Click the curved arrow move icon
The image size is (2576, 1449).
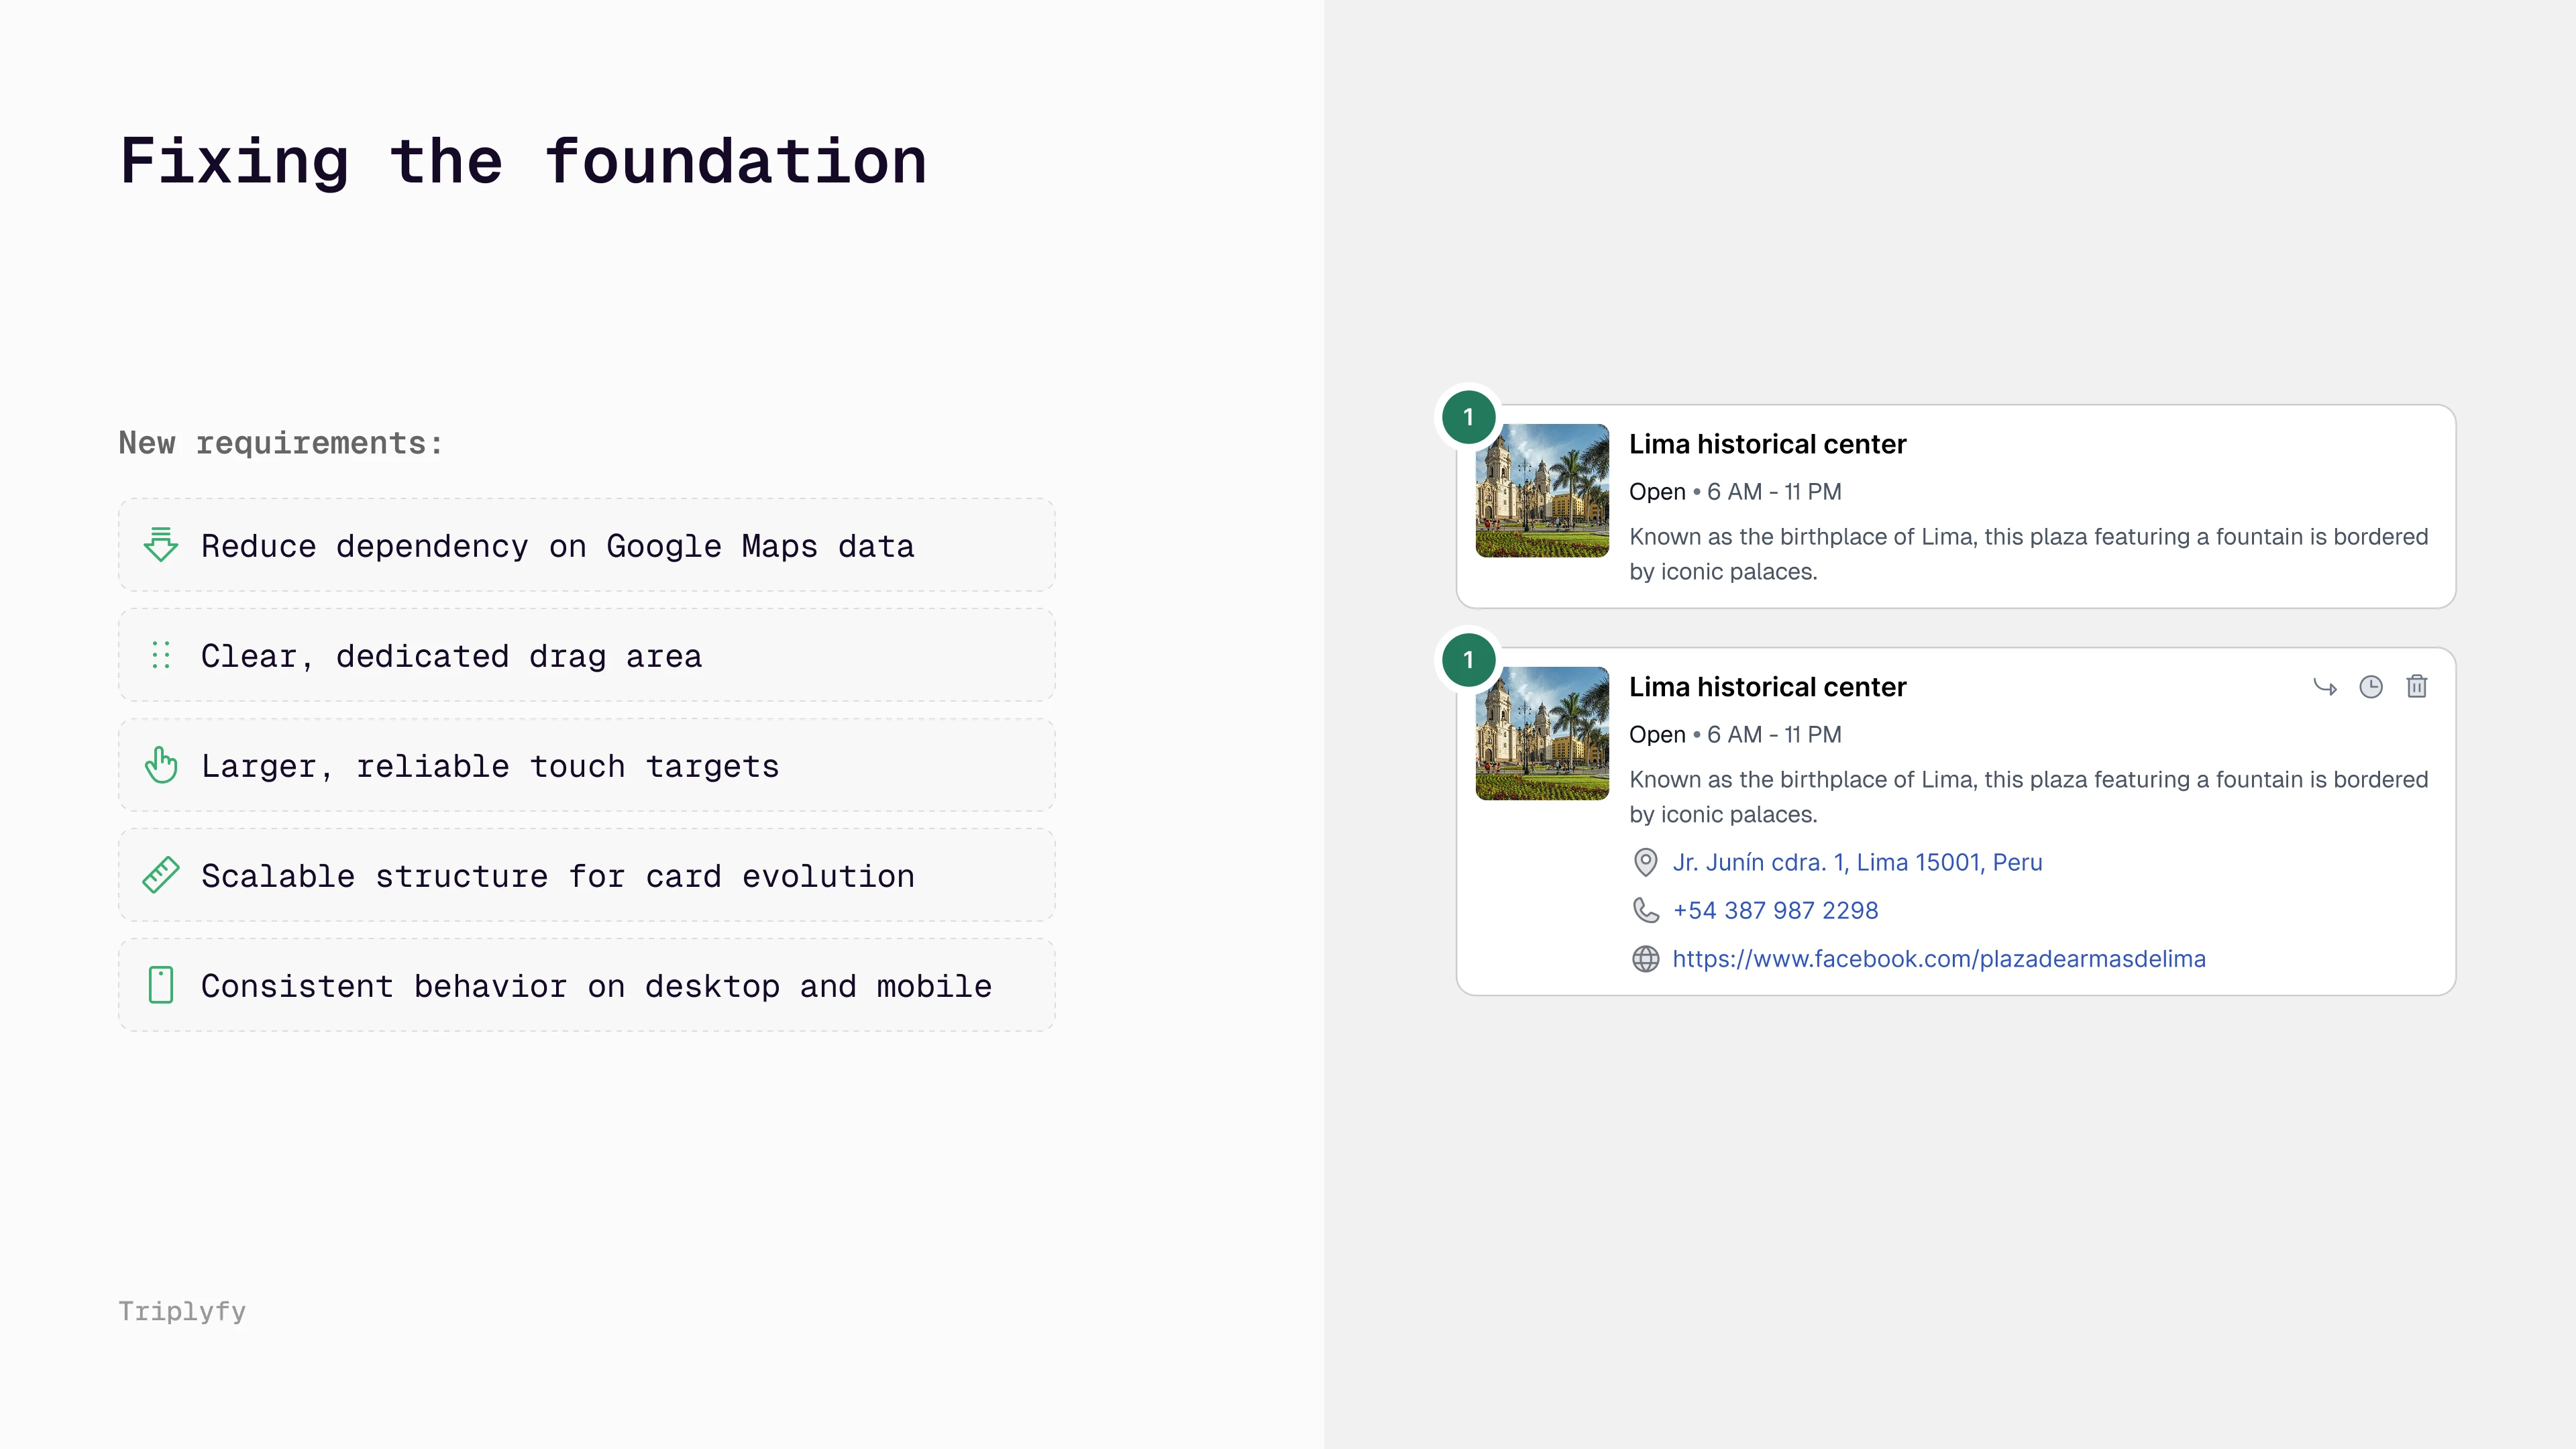point(2324,687)
